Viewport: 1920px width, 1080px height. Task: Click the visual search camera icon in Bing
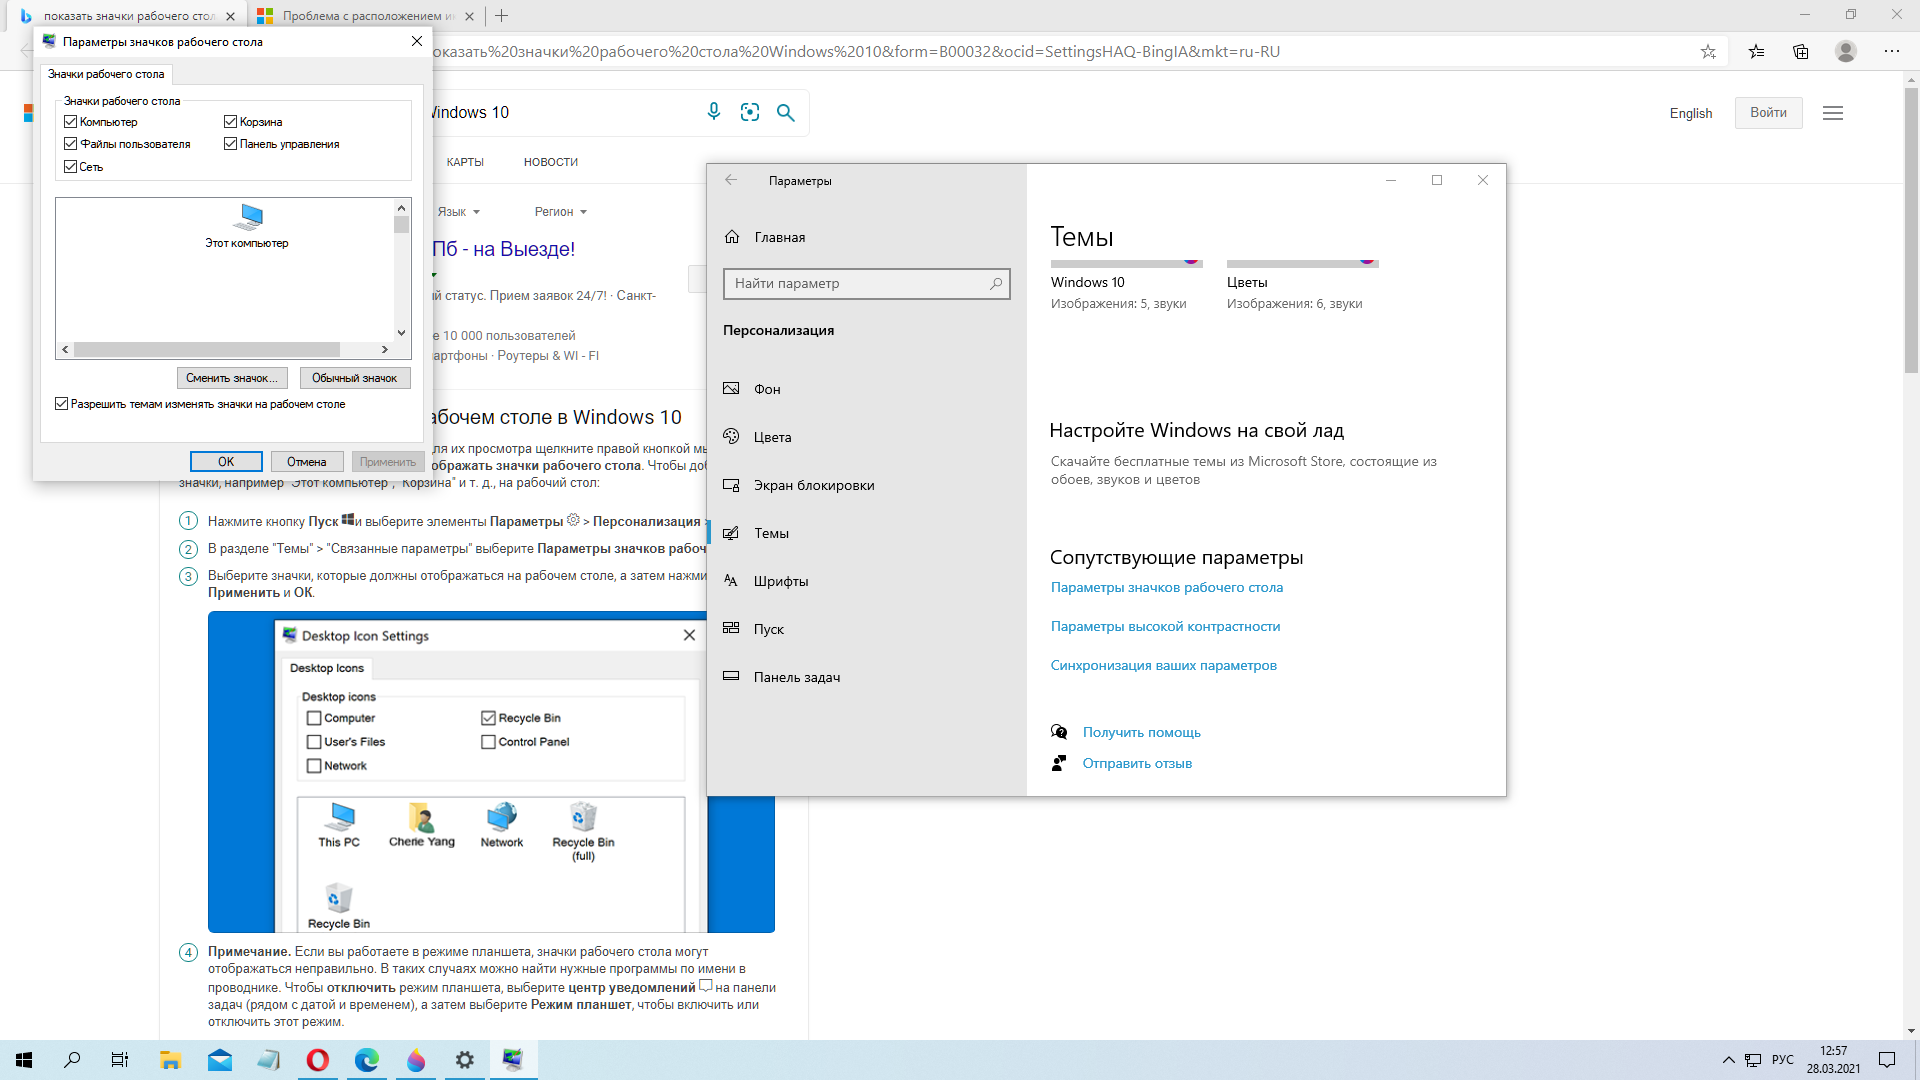coord(750,112)
